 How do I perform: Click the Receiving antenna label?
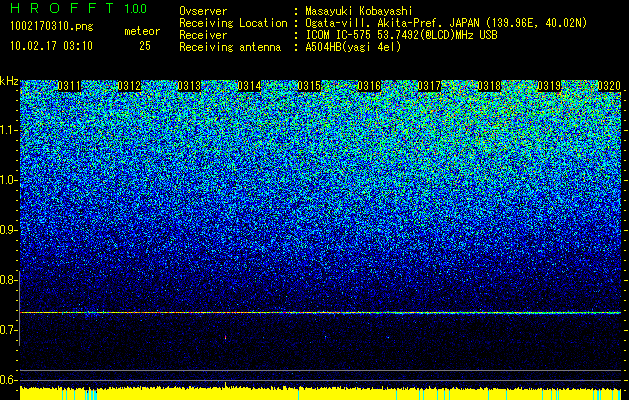click(x=230, y=47)
